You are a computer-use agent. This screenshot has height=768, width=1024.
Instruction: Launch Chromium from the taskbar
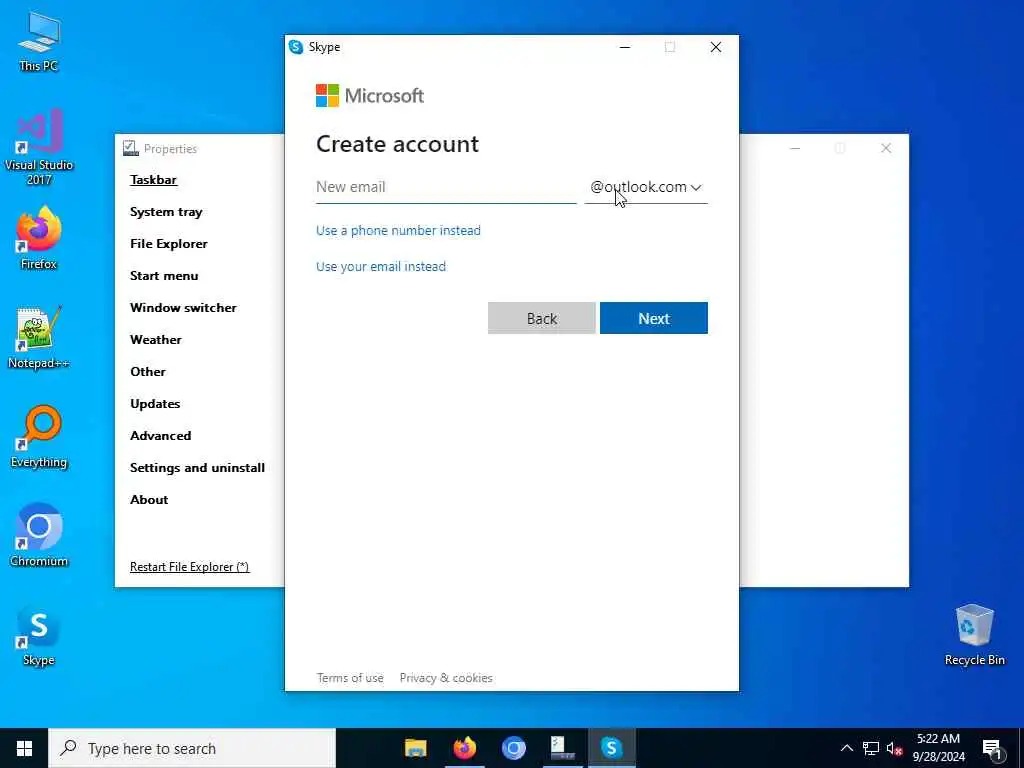tap(514, 748)
